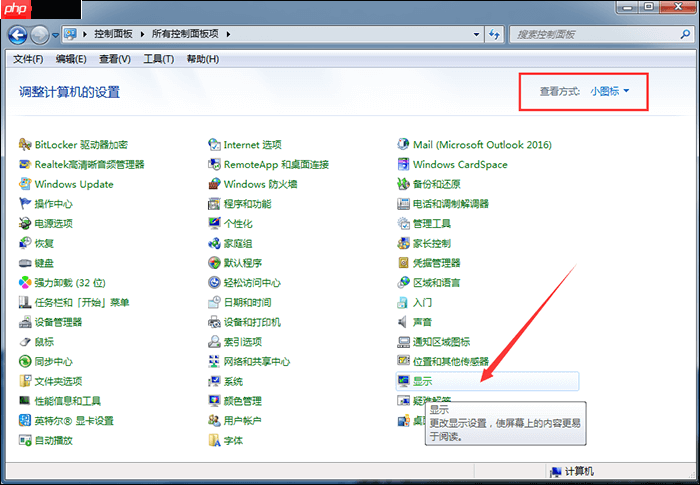Open the RemoteApp 和桌面连接 link
Image resolution: width=700 pixels, height=485 pixels.
click(x=276, y=164)
